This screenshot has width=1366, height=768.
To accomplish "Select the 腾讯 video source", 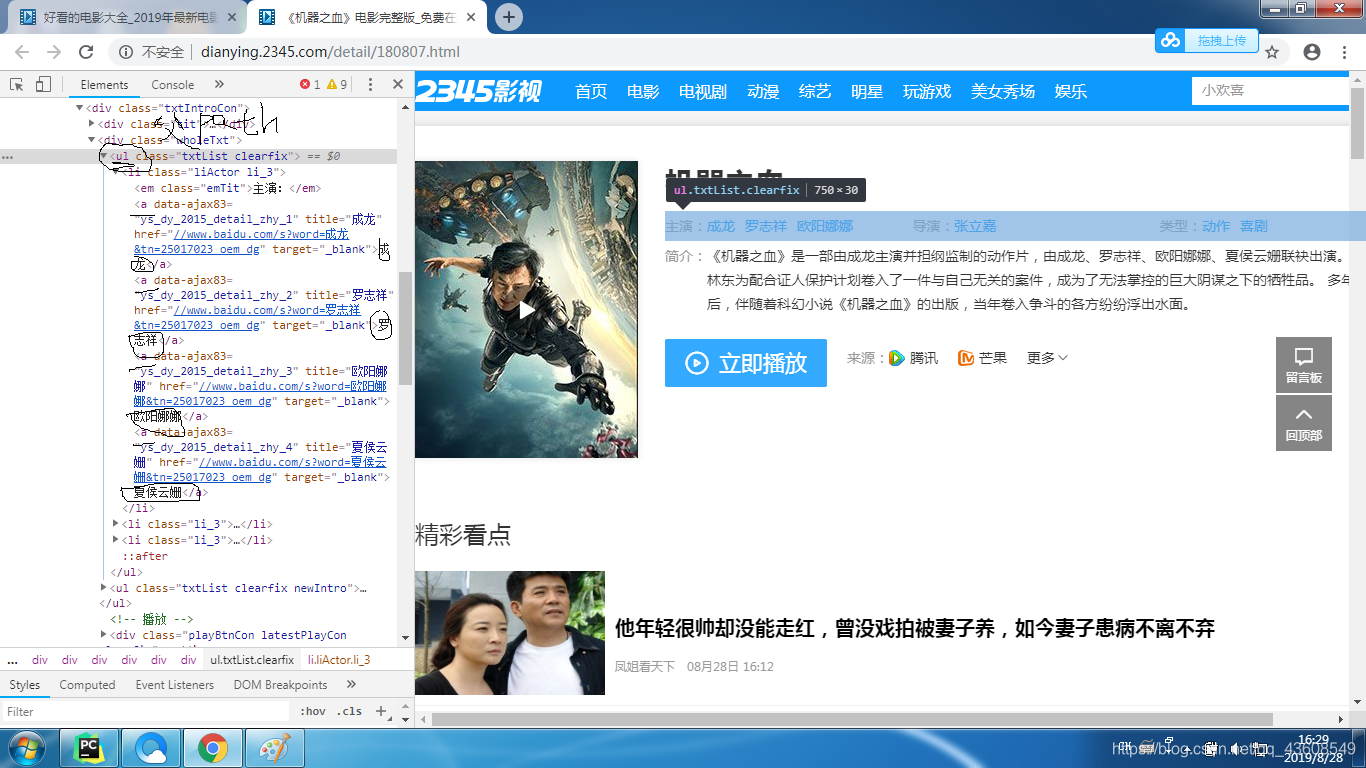I will [x=914, y=358].
